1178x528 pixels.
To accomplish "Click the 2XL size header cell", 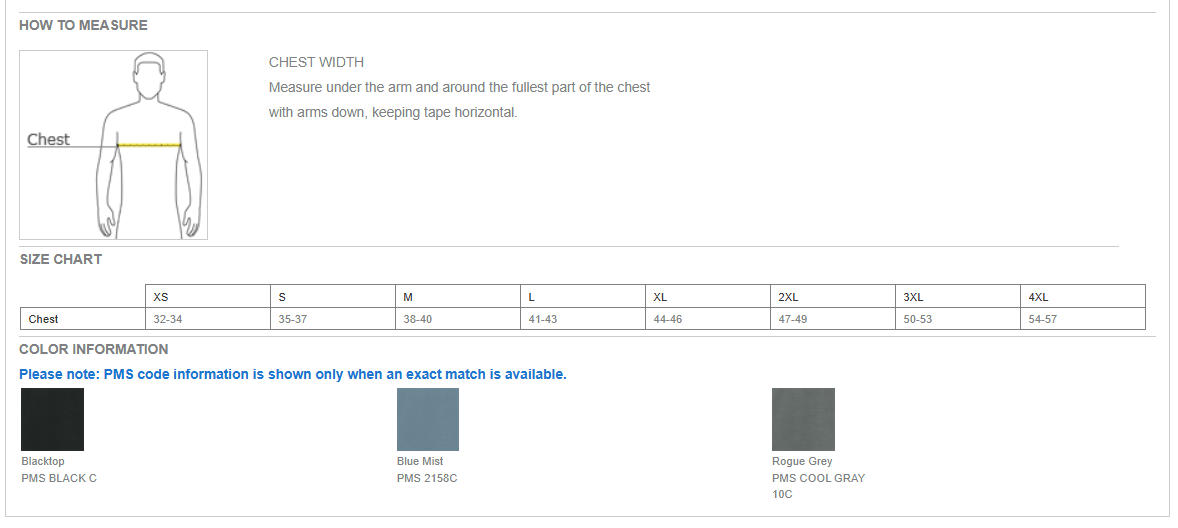I will click(832, 297).
